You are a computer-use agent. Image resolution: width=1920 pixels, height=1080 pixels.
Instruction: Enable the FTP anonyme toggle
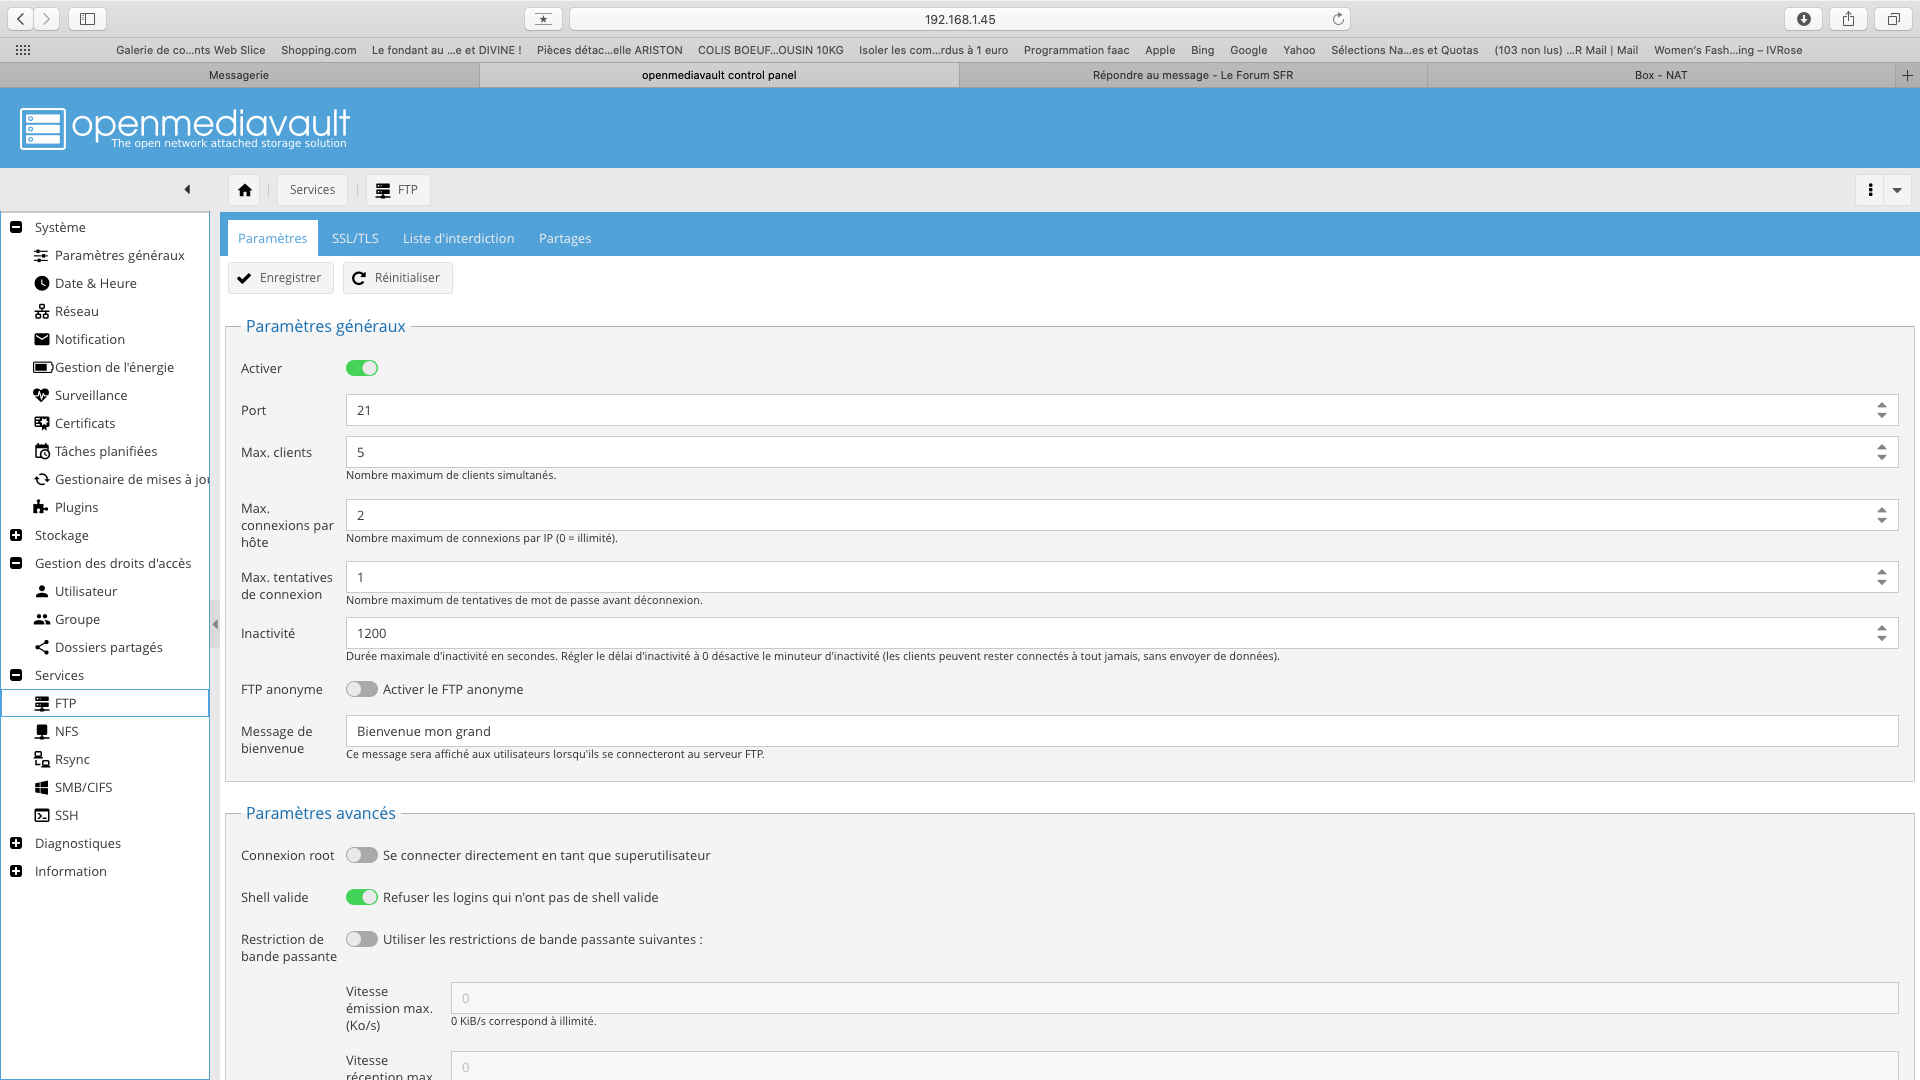(362, 690)
